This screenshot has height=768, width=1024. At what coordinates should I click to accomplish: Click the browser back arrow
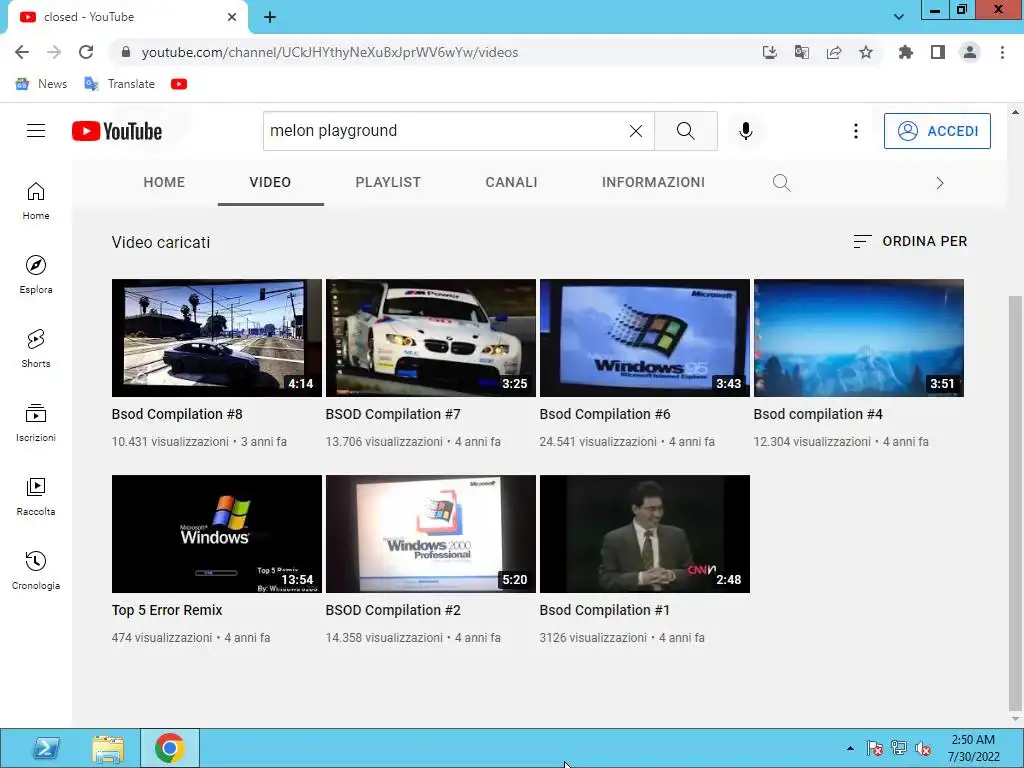(x=22, y=52)
